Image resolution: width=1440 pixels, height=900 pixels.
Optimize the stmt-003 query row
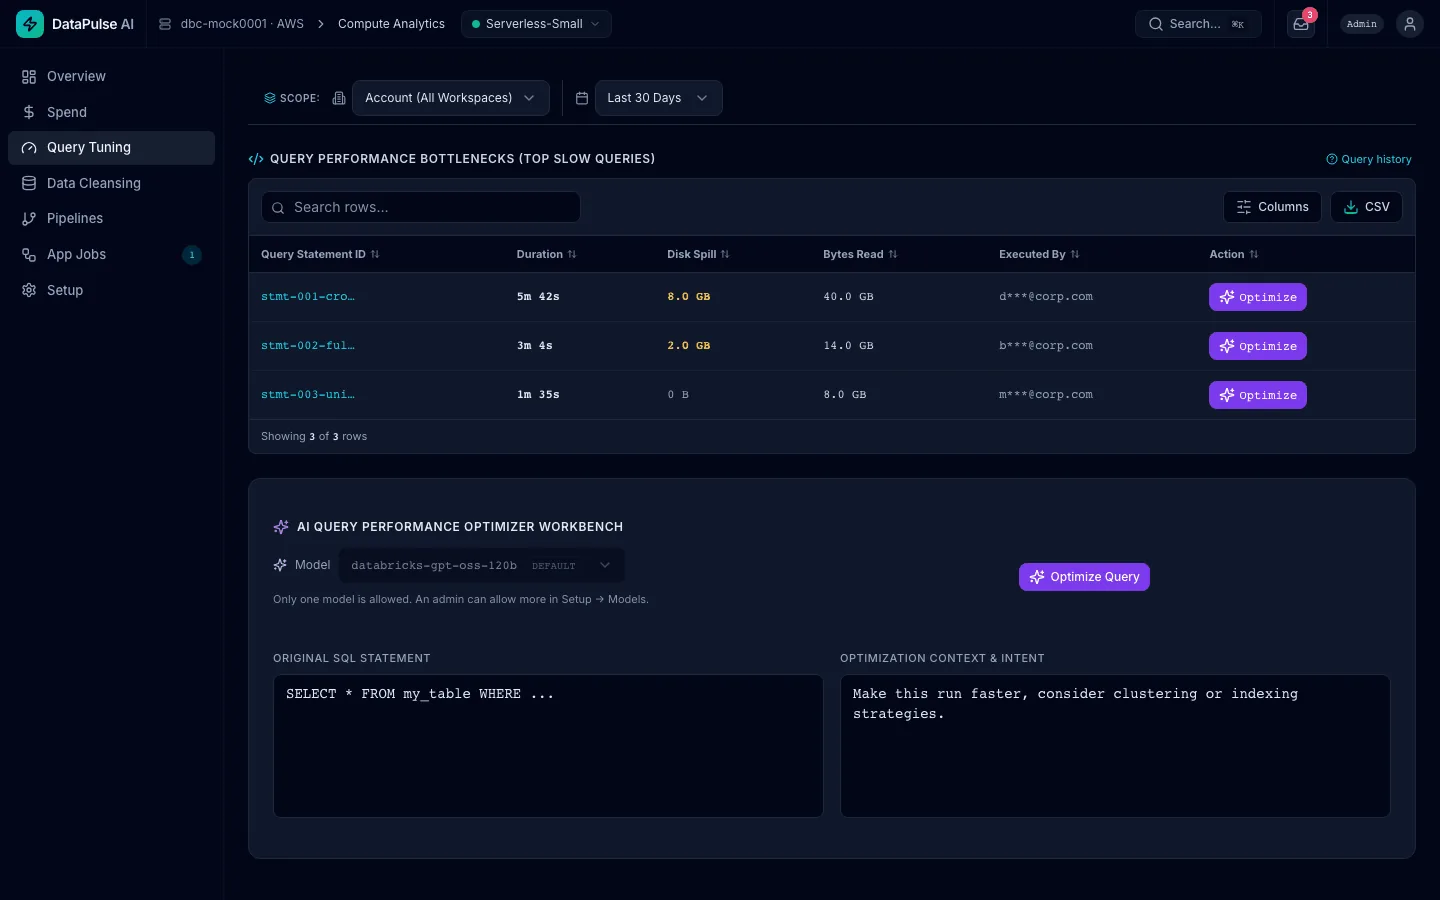(1258, 395)
